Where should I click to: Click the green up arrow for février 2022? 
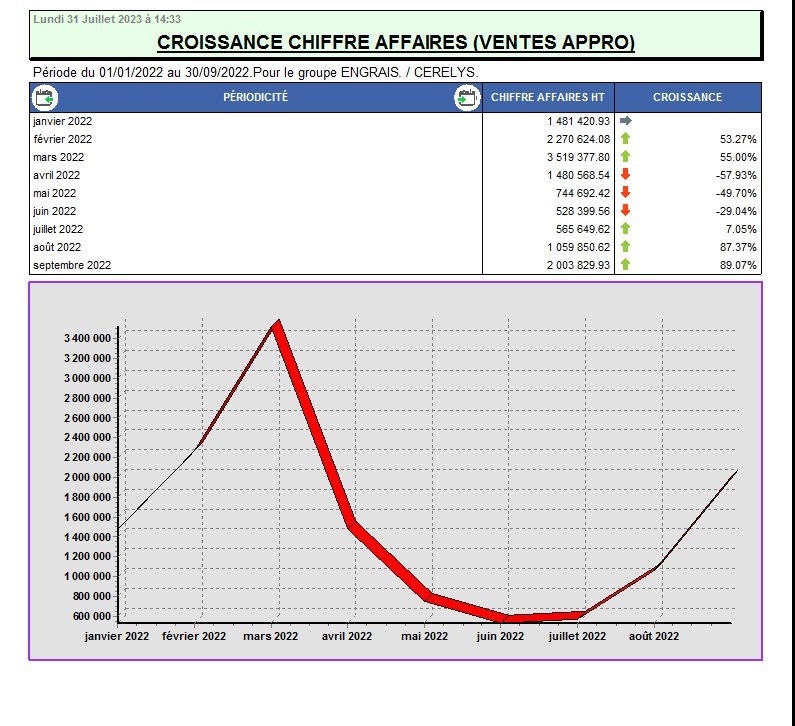[626, 139]
